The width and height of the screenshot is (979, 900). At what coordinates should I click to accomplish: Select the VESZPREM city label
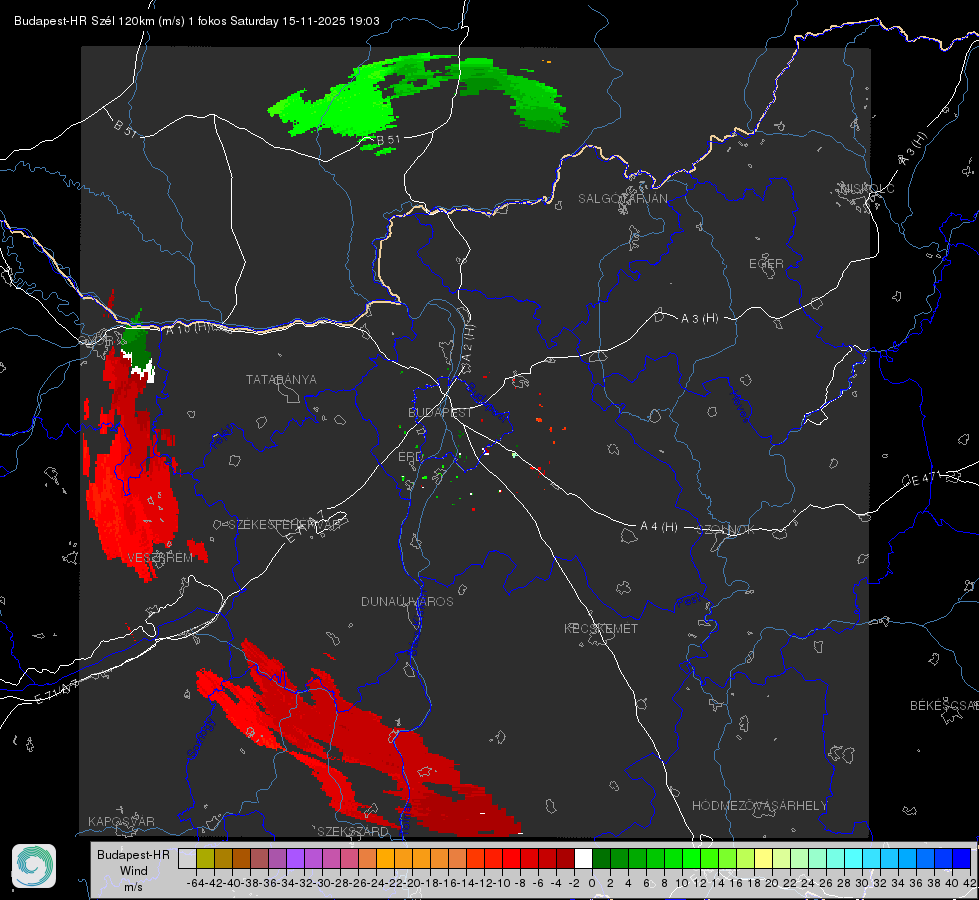coord(160,557)
